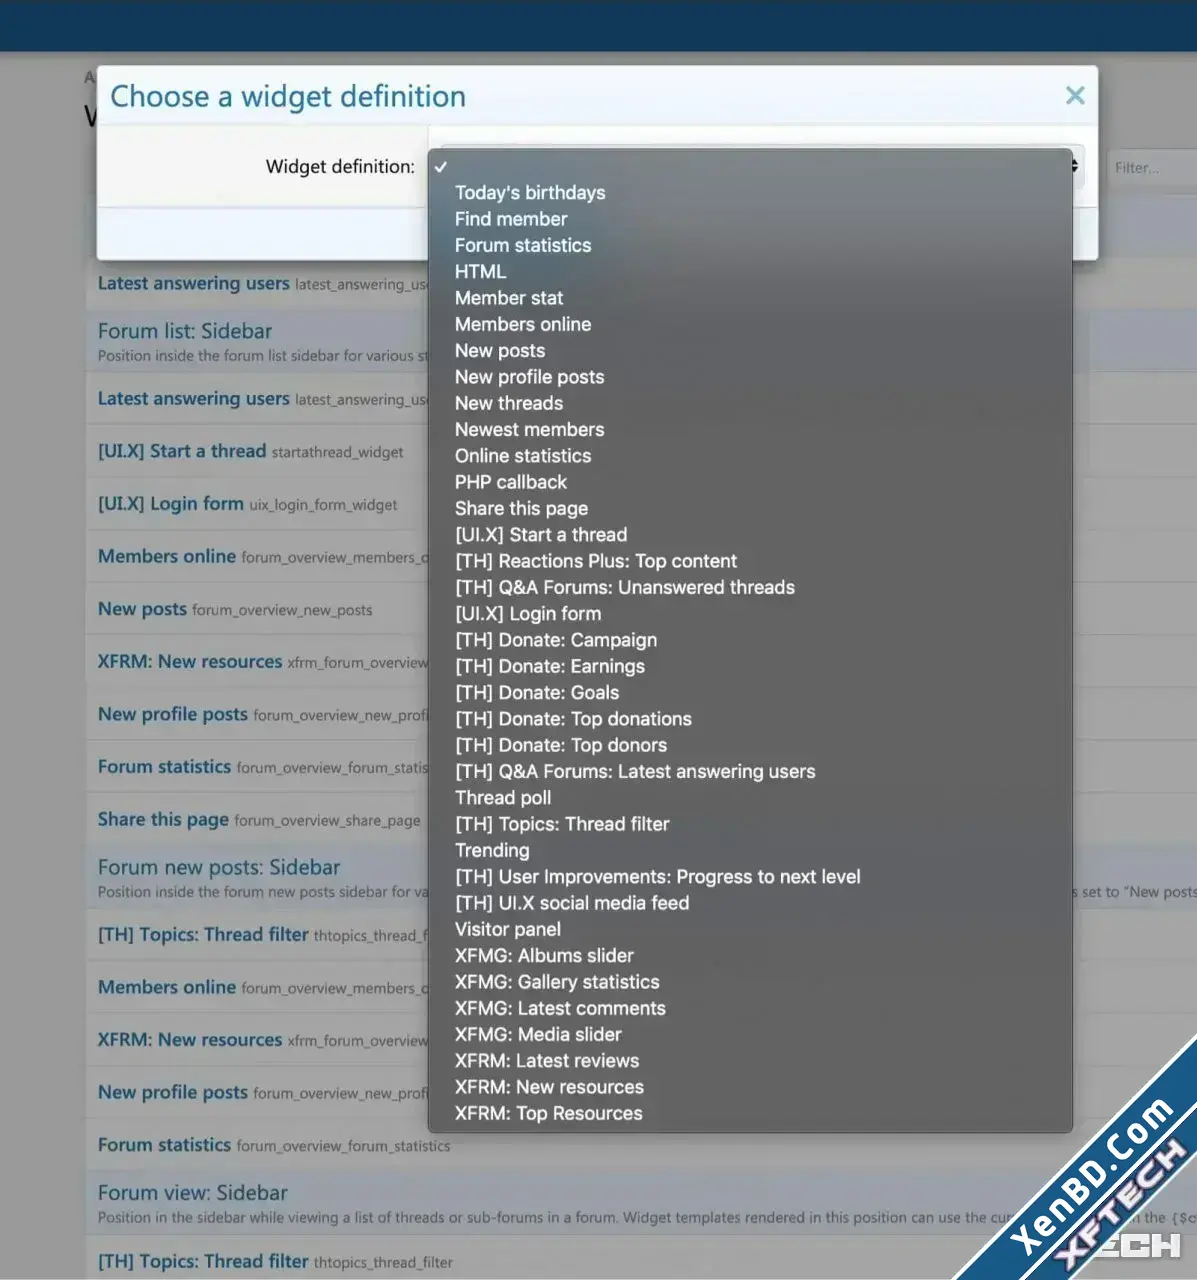Open [UI.X] Login form widget link
Viewport: 1197px width, 1280px height.
[171, 504]
